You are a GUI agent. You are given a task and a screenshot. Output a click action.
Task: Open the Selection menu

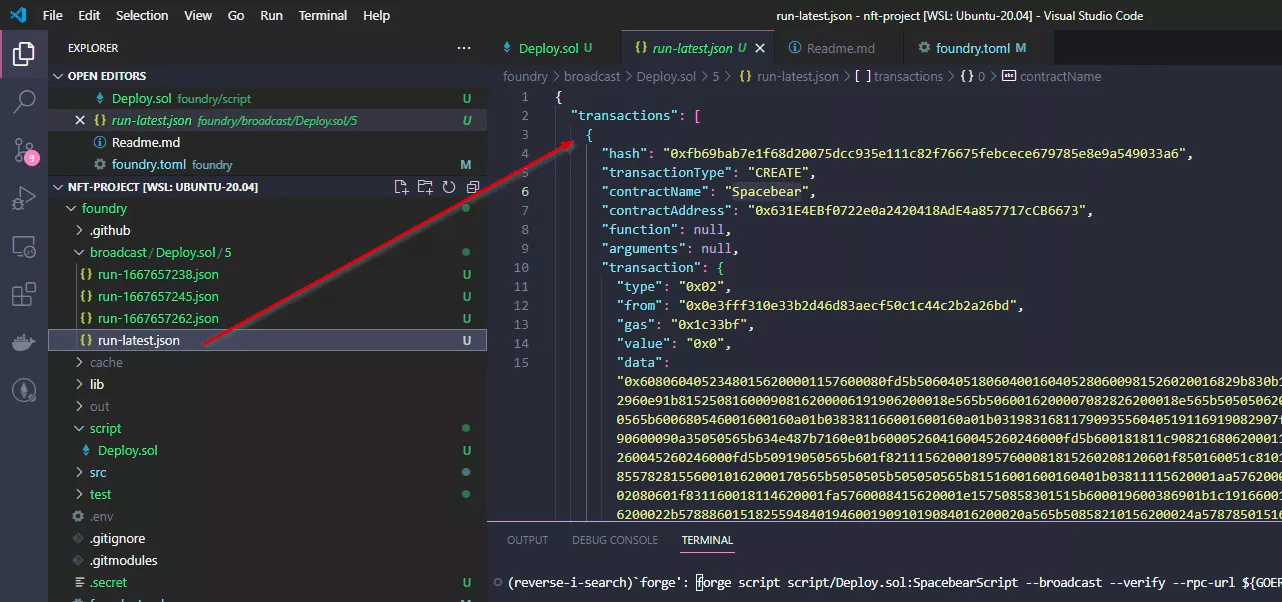[x=142, y=16]
